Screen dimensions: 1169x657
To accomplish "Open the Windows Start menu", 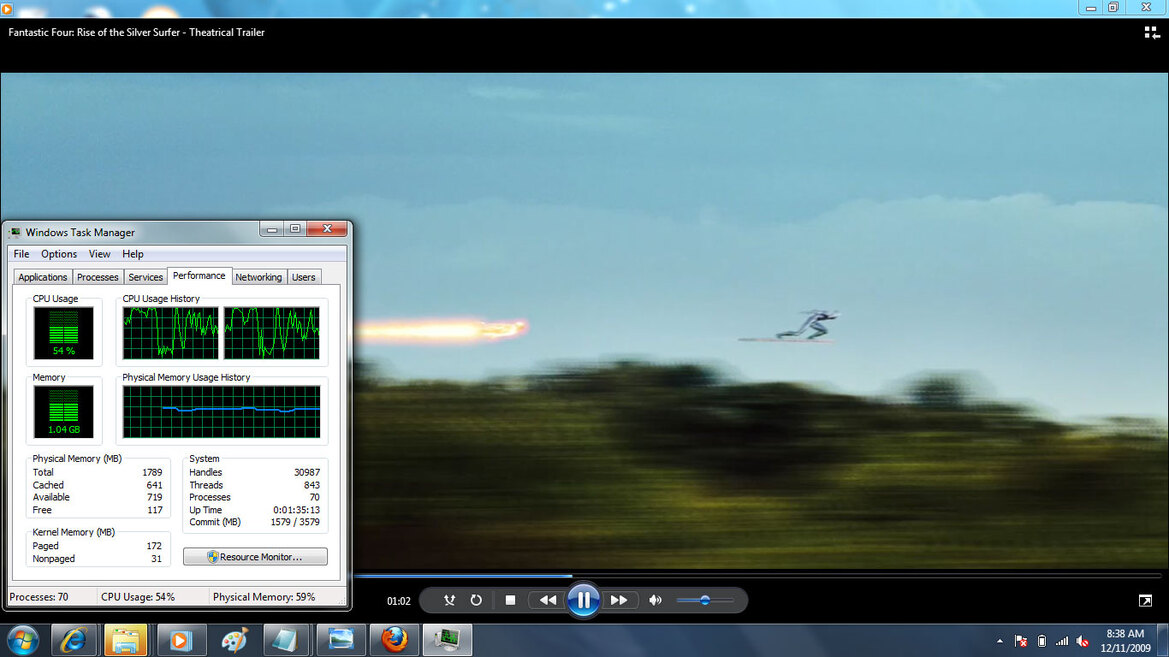I will click(x=23, y=641).
